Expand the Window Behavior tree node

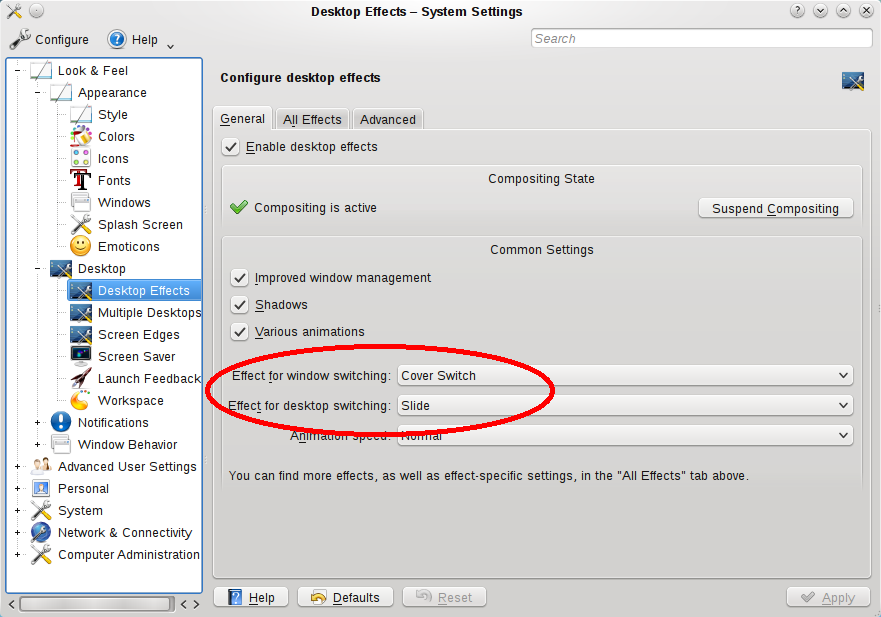(38, 444)
